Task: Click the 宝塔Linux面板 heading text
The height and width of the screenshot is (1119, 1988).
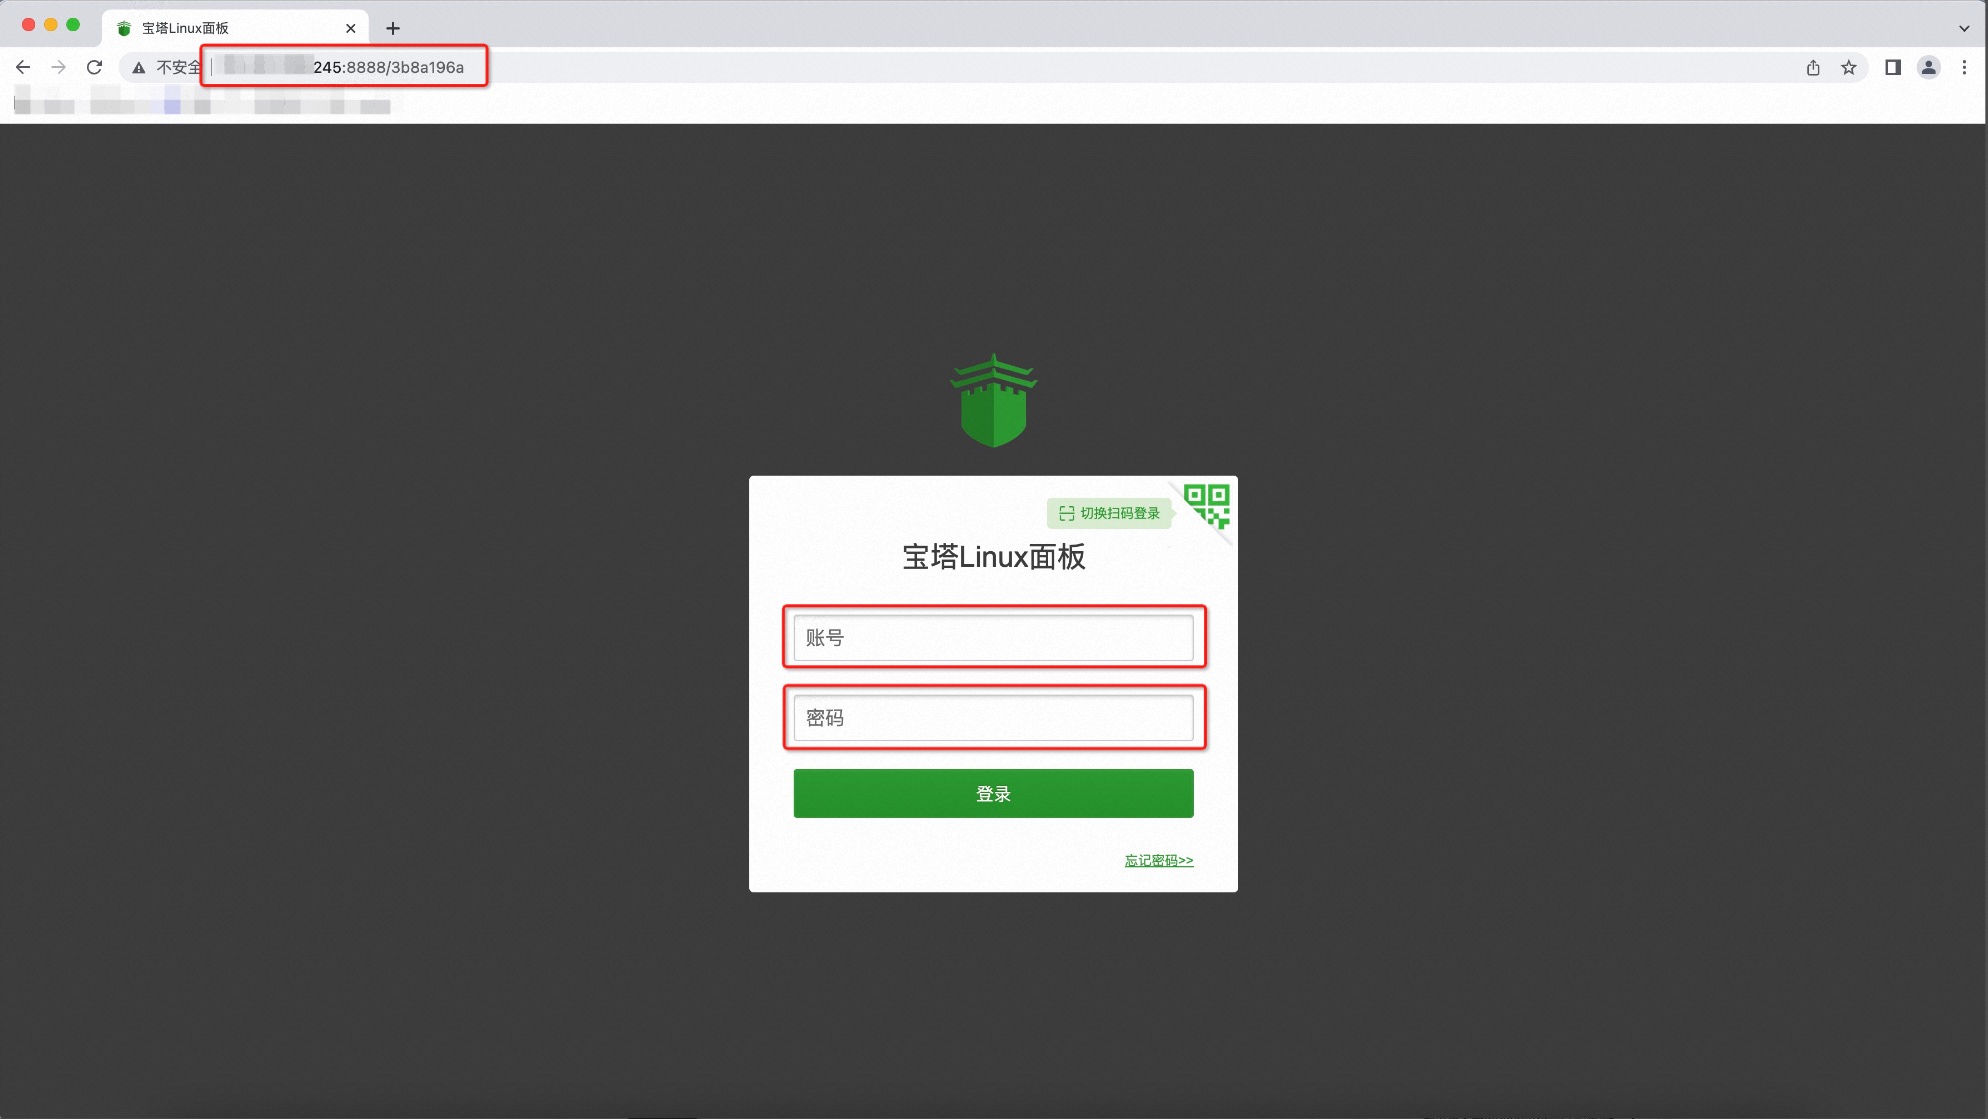Action: point(993,557)
